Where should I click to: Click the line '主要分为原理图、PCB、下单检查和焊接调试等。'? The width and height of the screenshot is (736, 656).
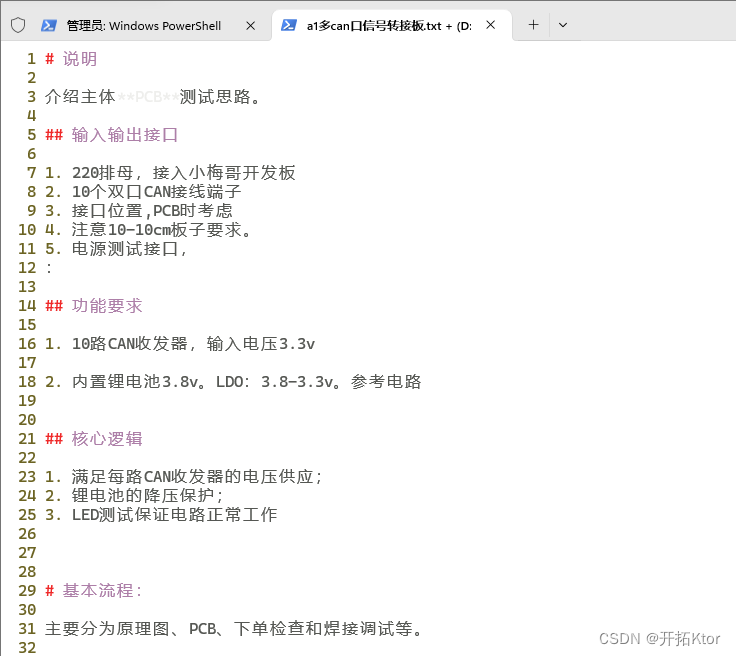click(x=233, y=629)
